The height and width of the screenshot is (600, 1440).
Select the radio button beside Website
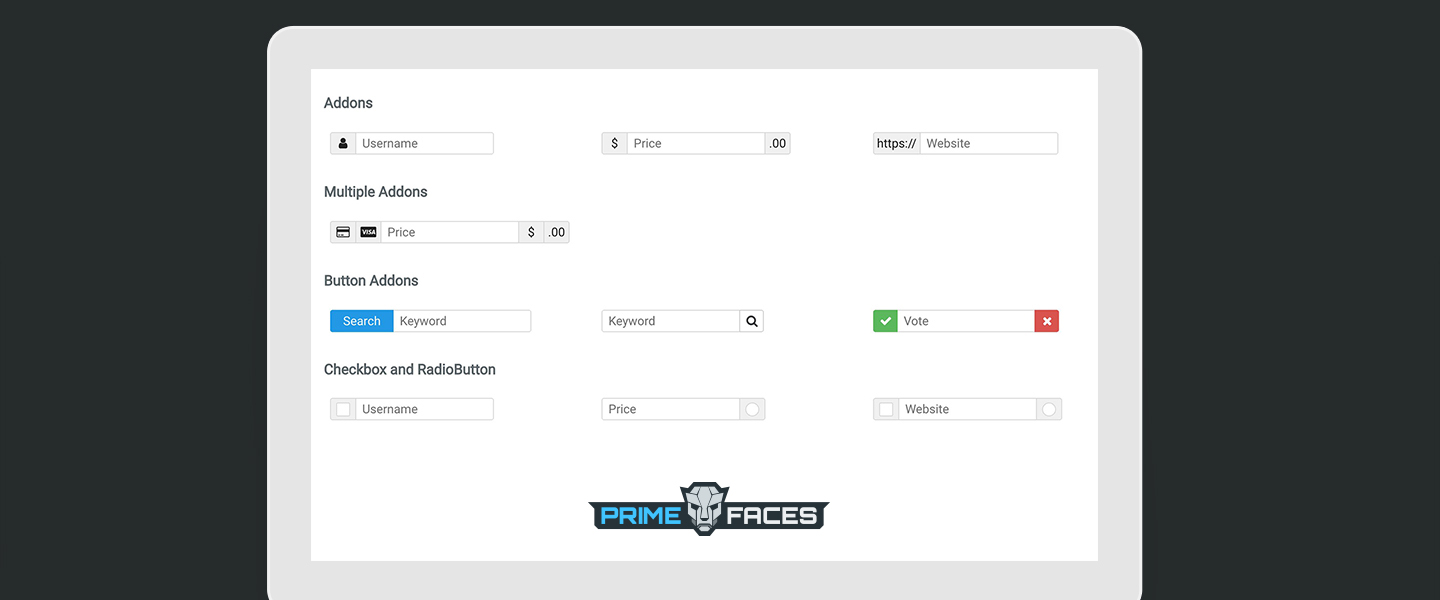(1049, 409)
